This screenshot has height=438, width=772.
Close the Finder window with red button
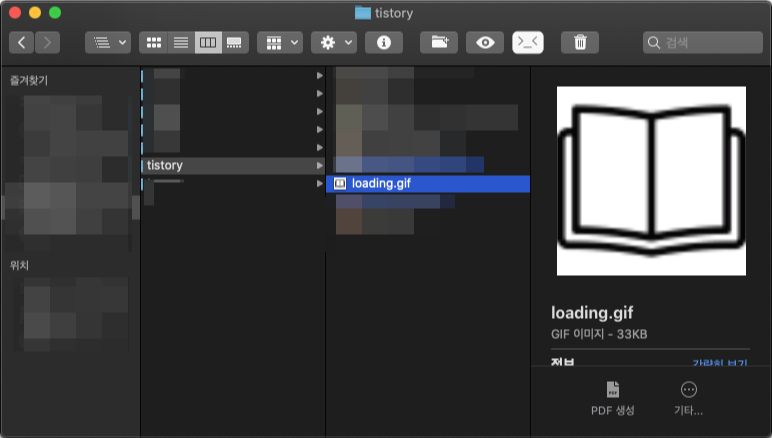pos(15,13)
